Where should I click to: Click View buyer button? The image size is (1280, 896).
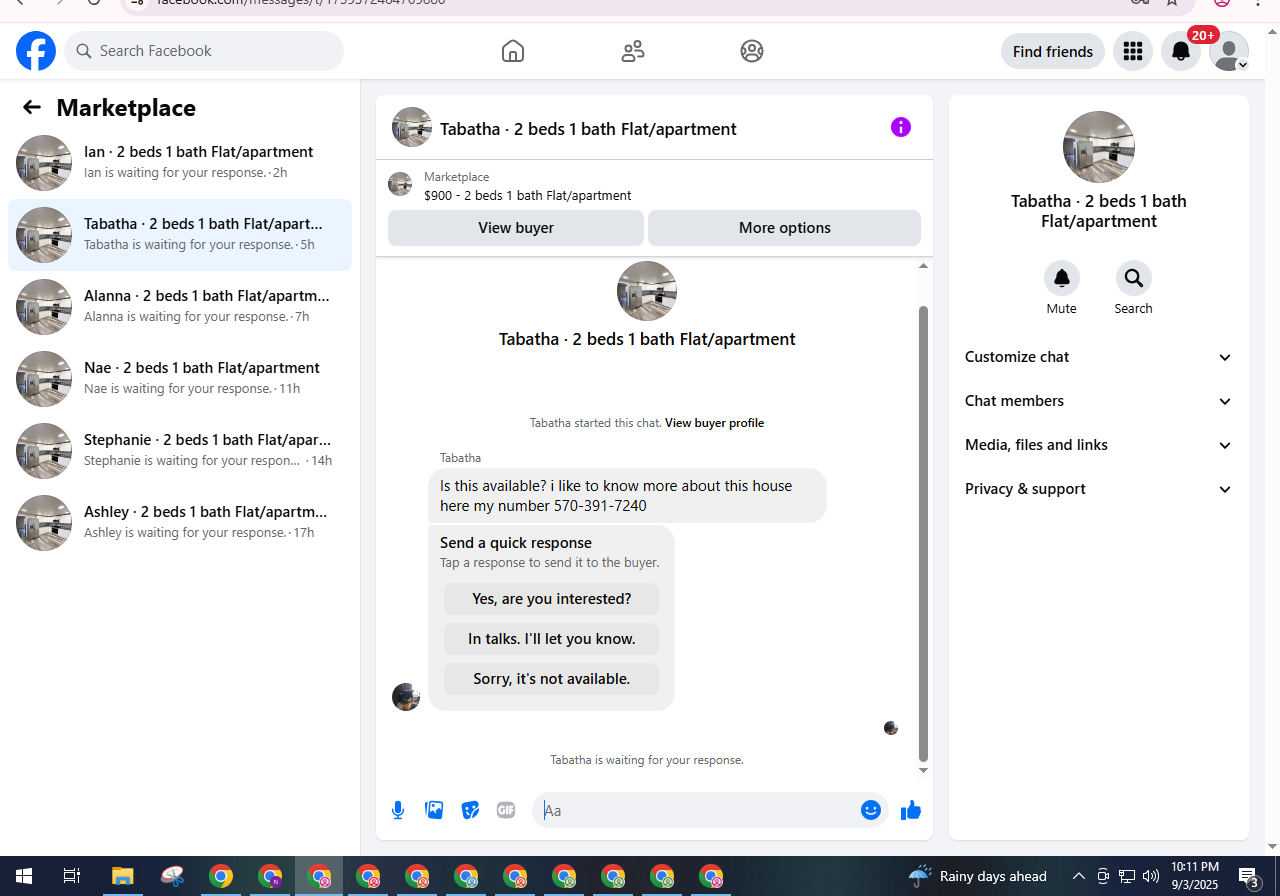[x=516, y=228]
